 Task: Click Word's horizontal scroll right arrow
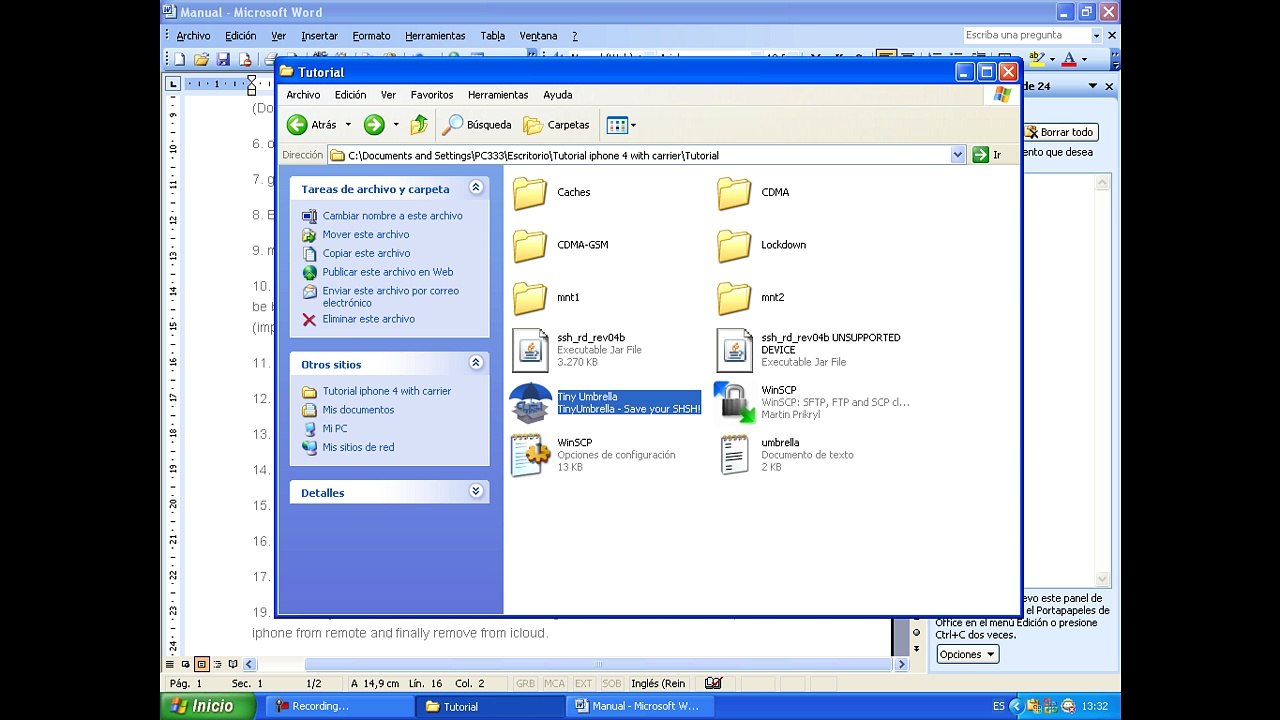pyautogui.click(x=901, y=664)
